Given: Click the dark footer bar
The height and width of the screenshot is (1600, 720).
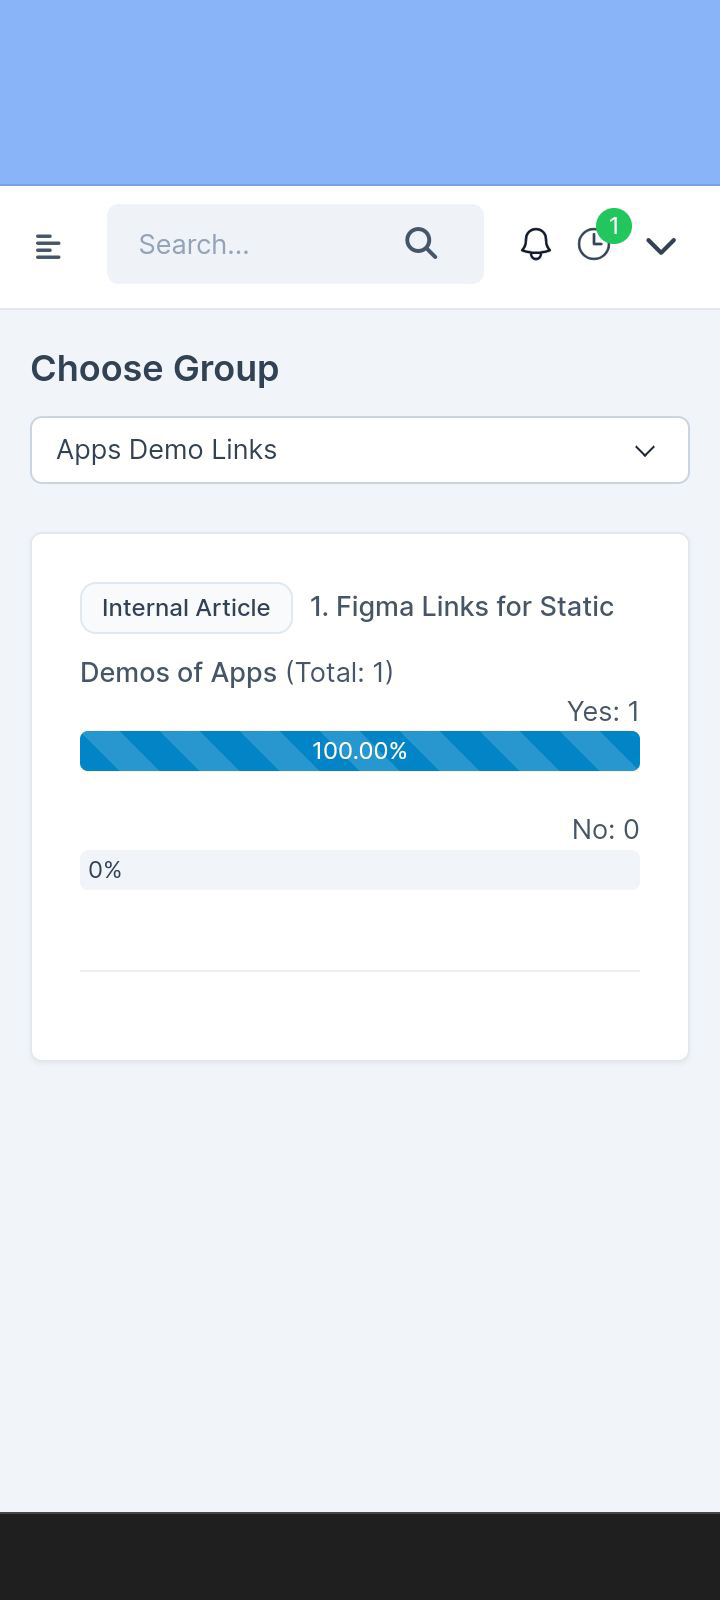Looking at the screenshot, I should click(x=360, y=1556).
